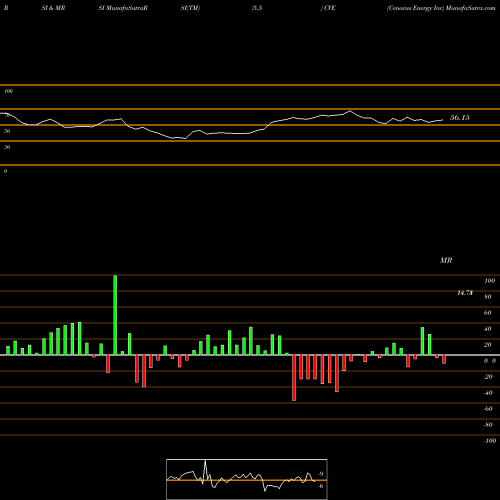Select the MR panel title label
Screen dimensions: 500x500
pos(446,260)
